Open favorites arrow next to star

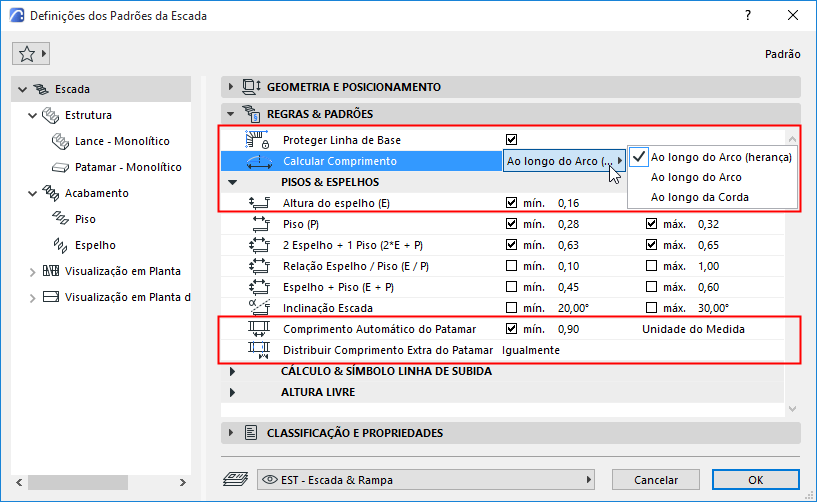click(x=44, y=54)
